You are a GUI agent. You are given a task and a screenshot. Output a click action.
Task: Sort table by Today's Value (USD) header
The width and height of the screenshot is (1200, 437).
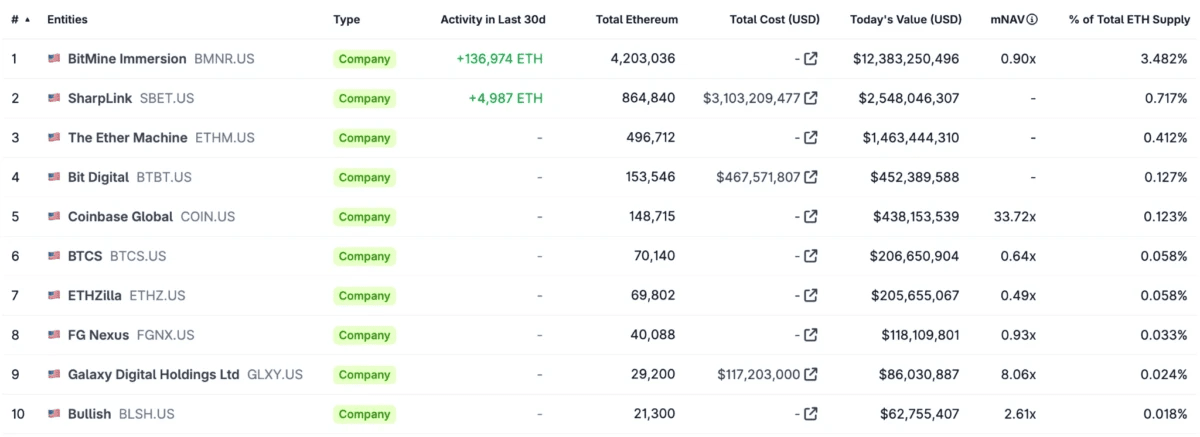click(x=905, y=19)
